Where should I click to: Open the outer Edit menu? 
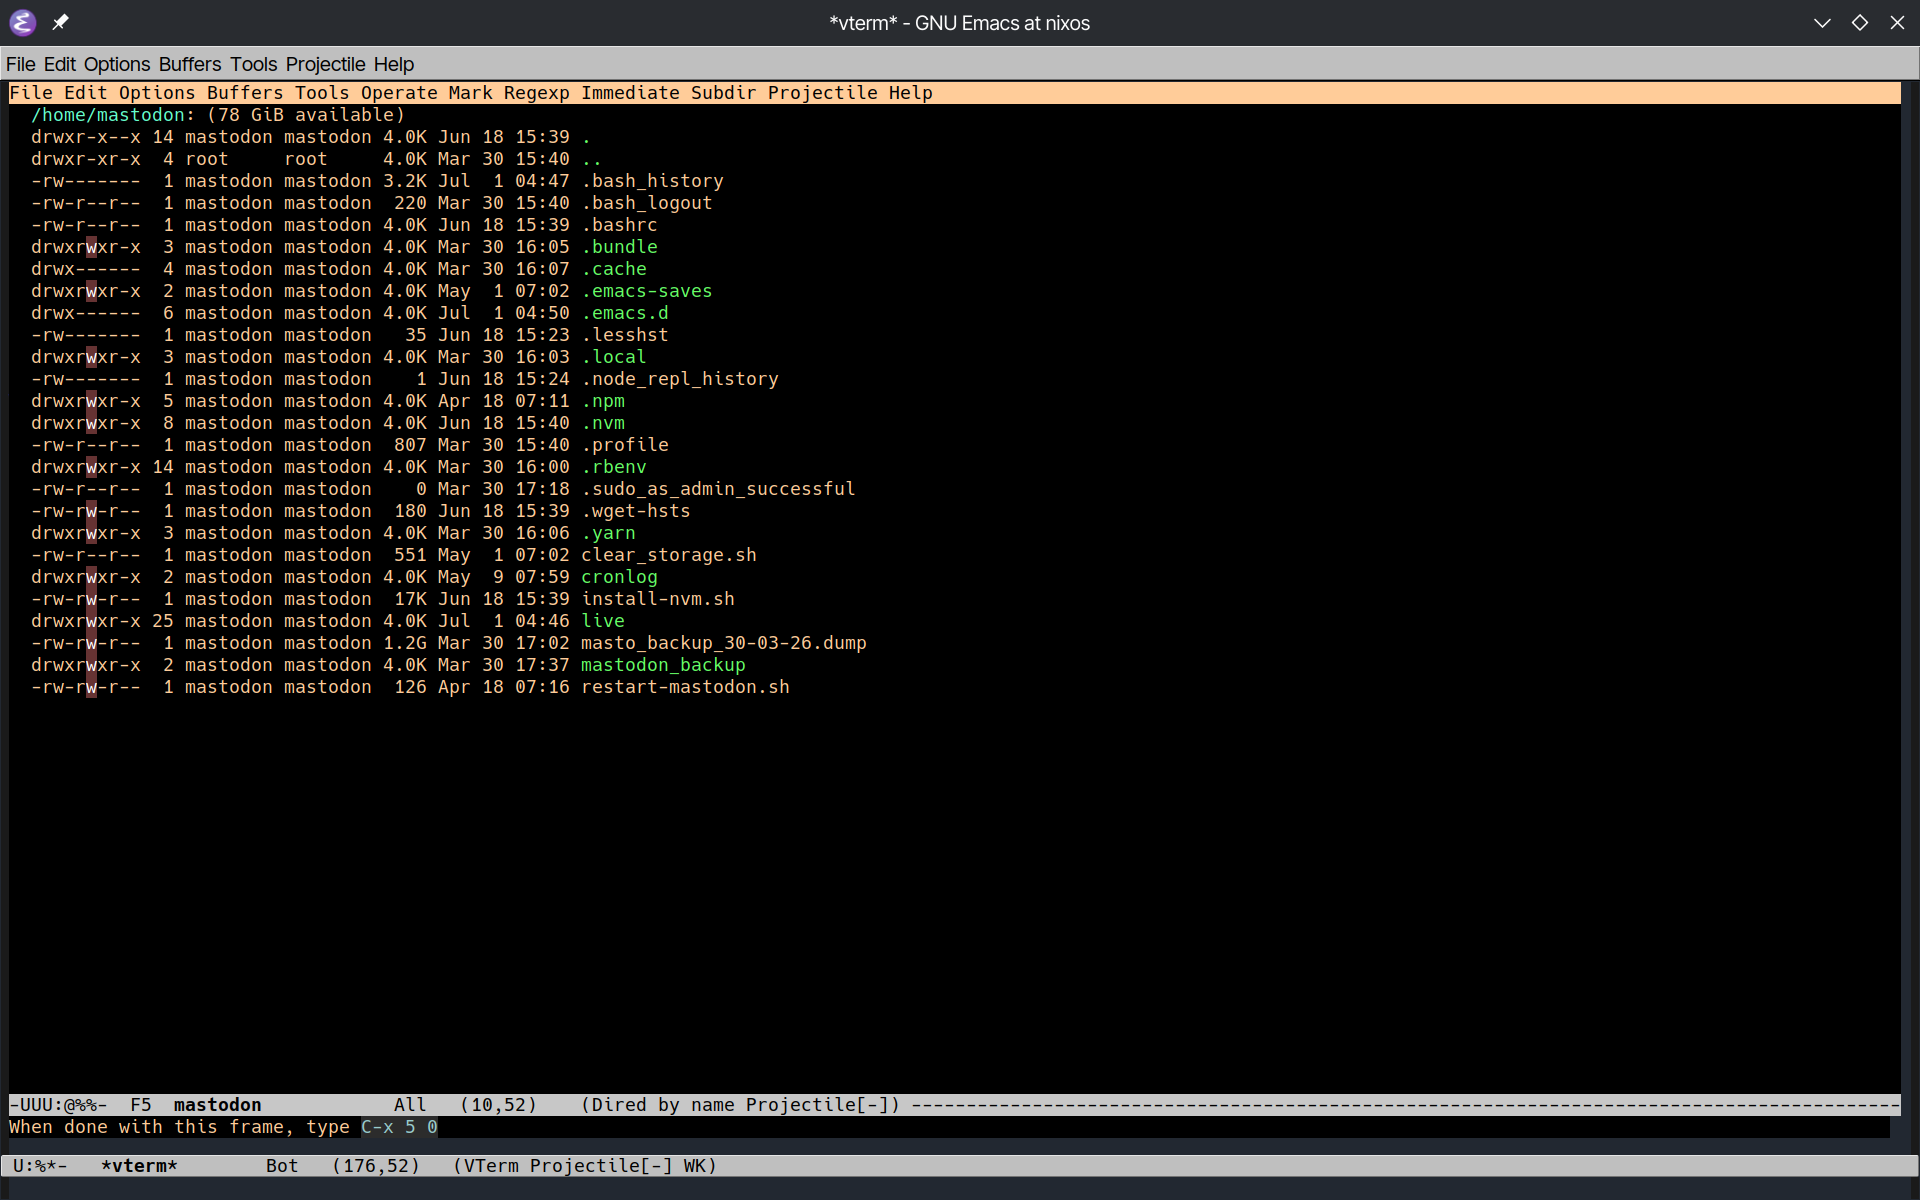(60, 64)
